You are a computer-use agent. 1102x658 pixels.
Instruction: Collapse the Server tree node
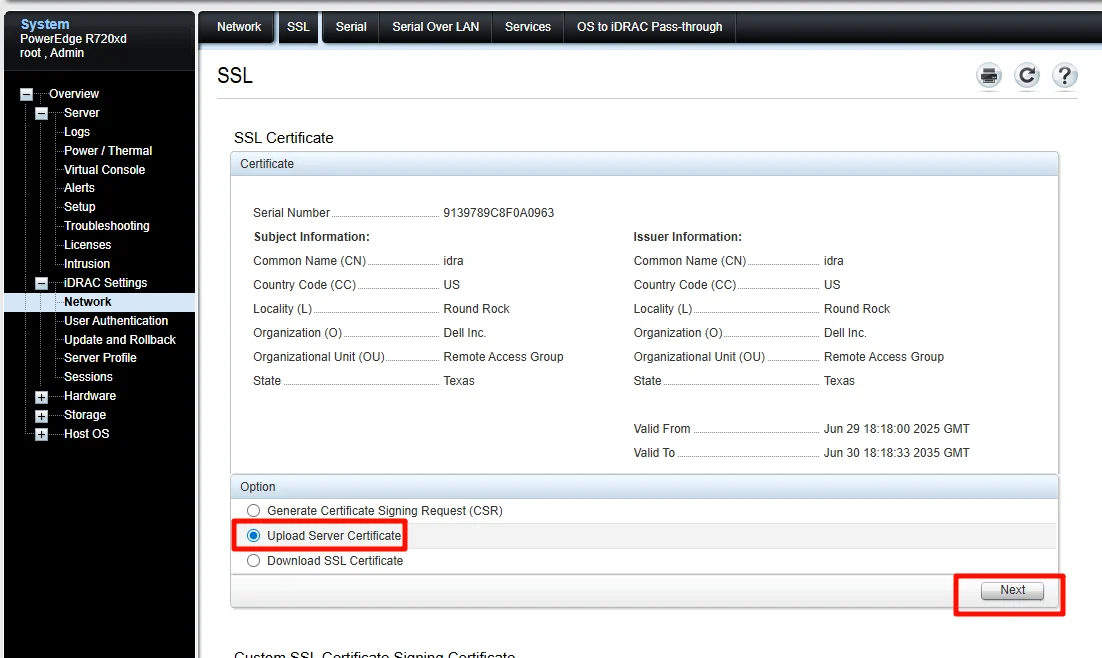[41, 113]
